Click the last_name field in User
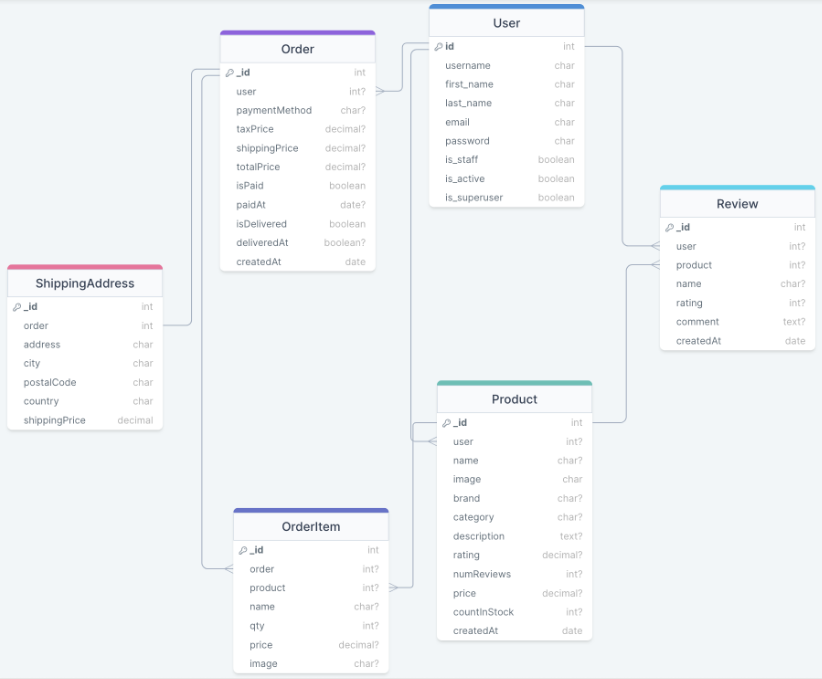 (x=506, y=103)
